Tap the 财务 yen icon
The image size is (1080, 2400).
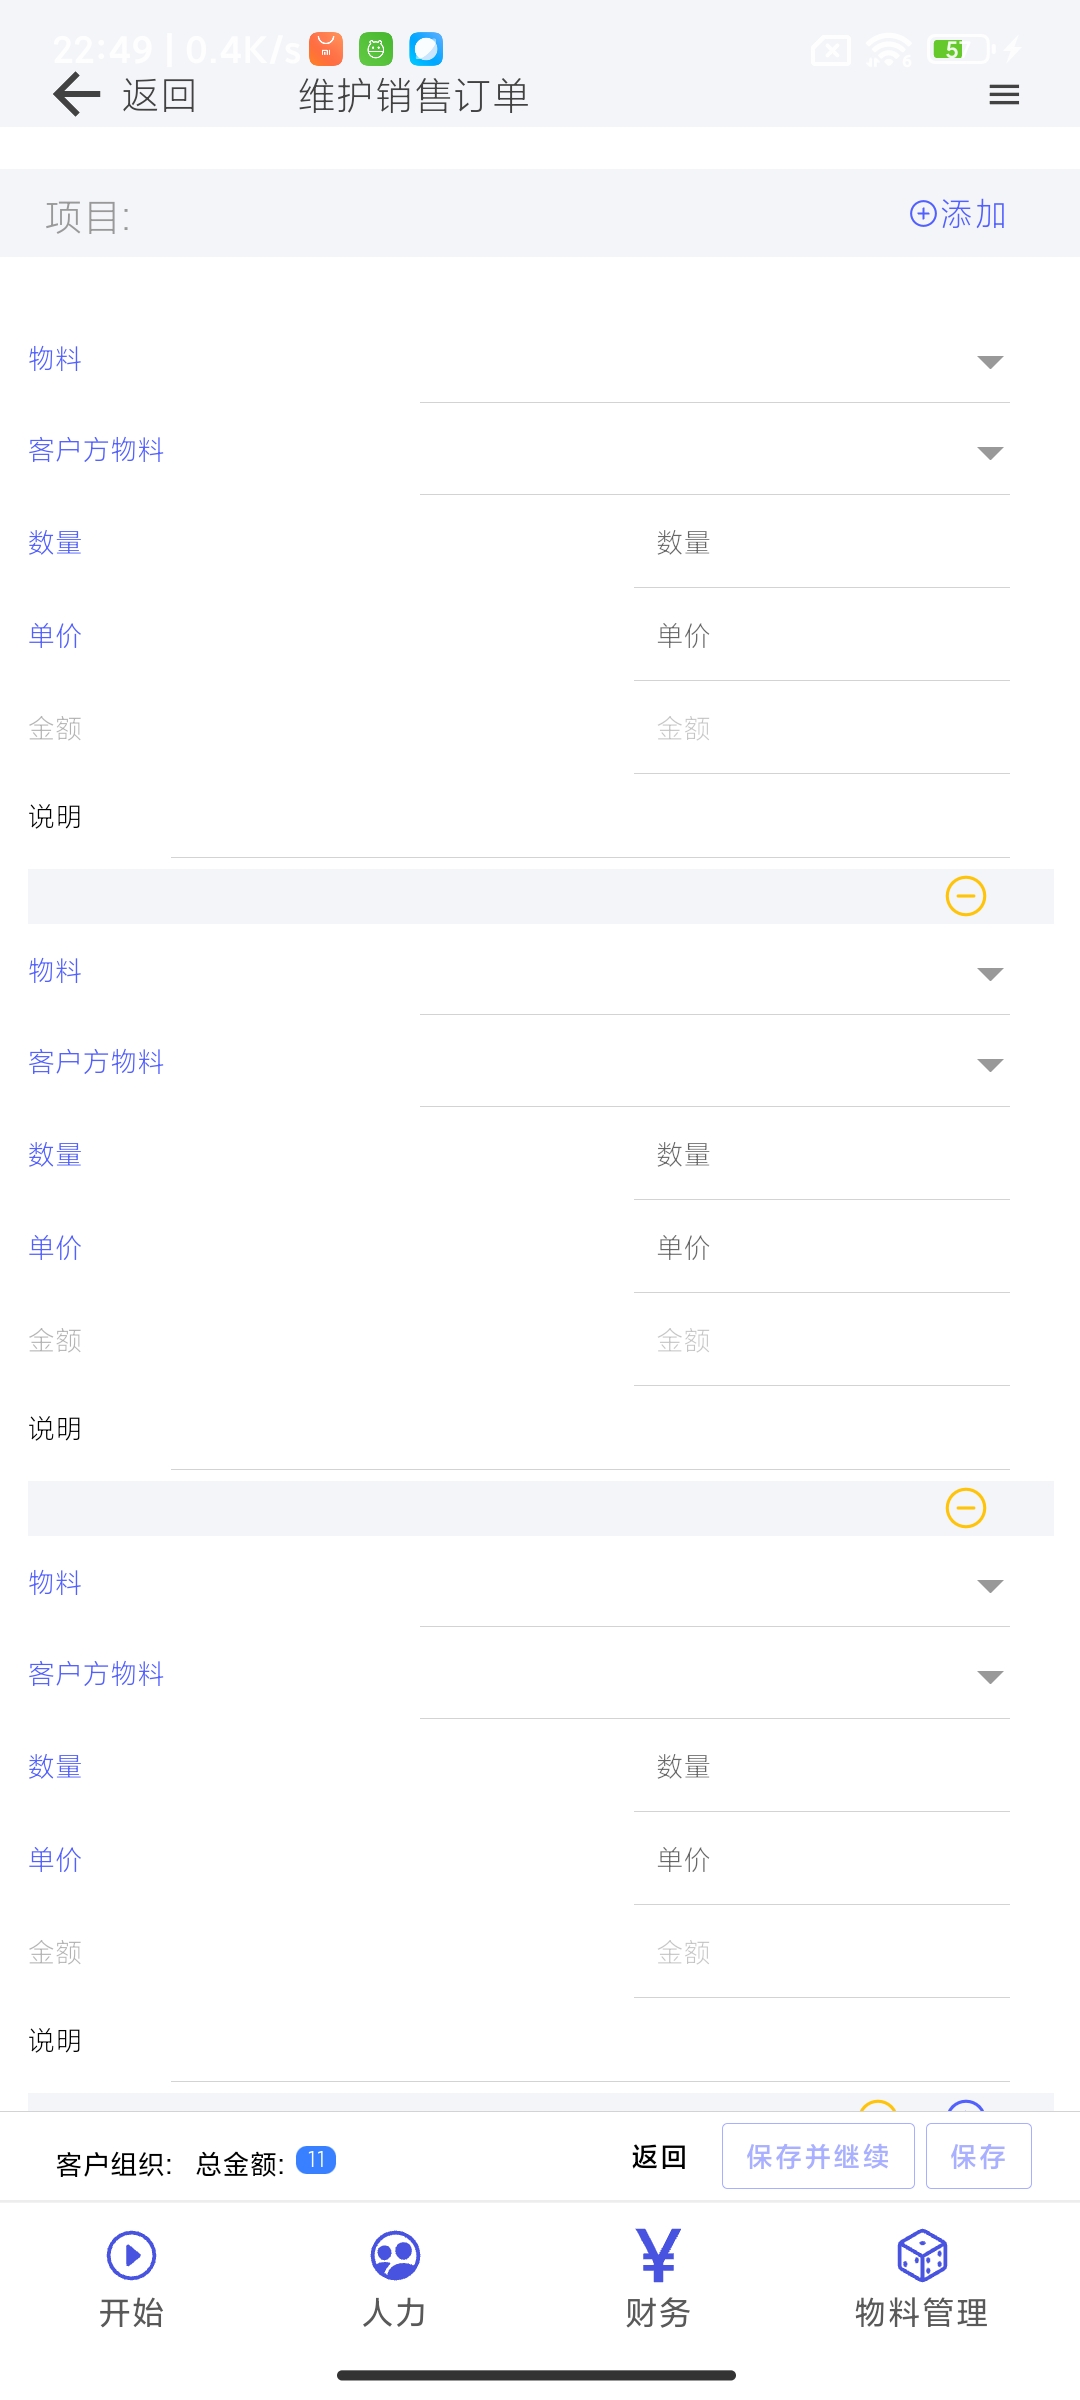point(658,2256)
